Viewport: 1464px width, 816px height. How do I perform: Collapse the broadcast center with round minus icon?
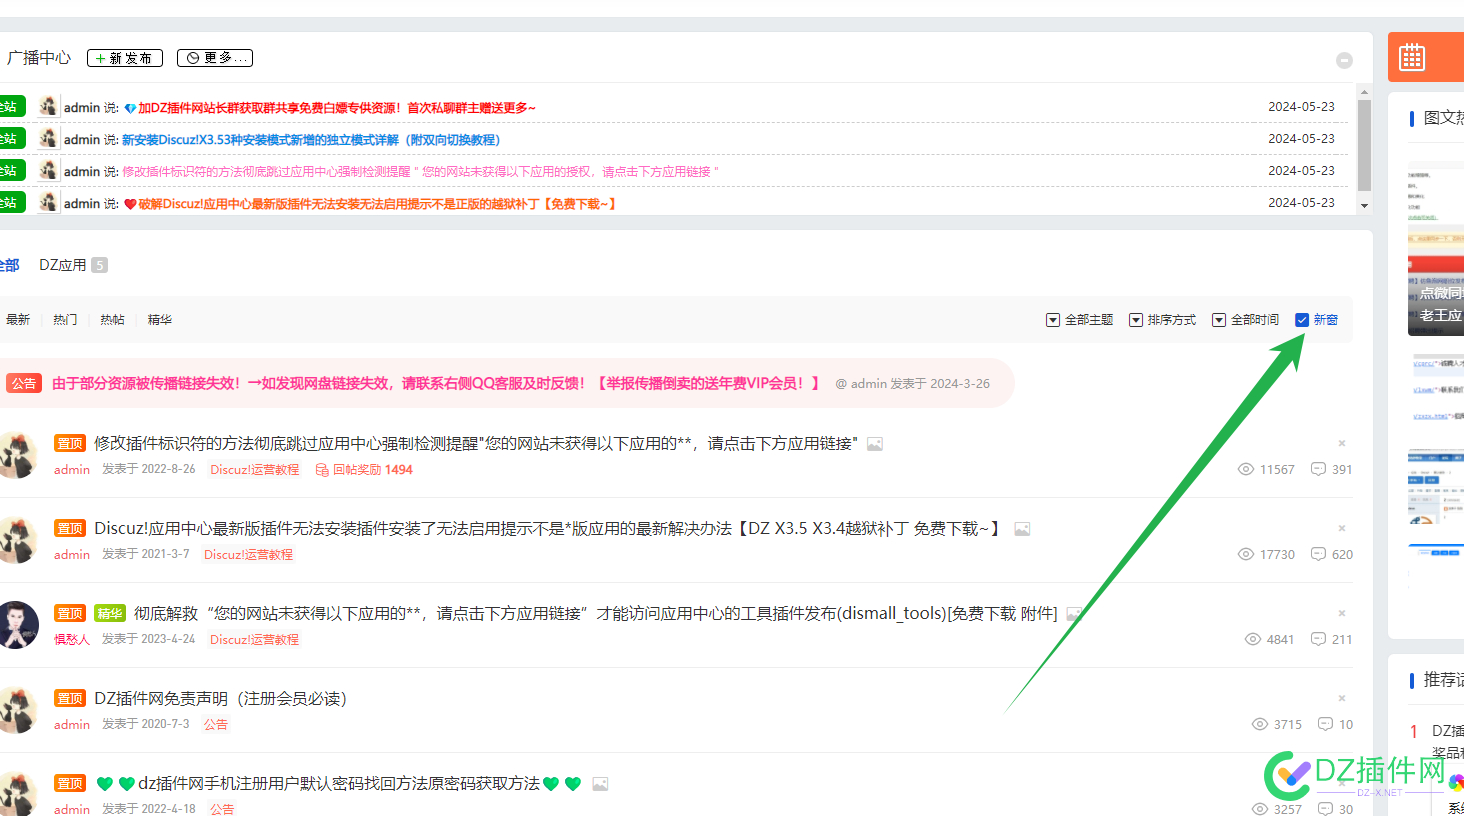coord(1344,60)
